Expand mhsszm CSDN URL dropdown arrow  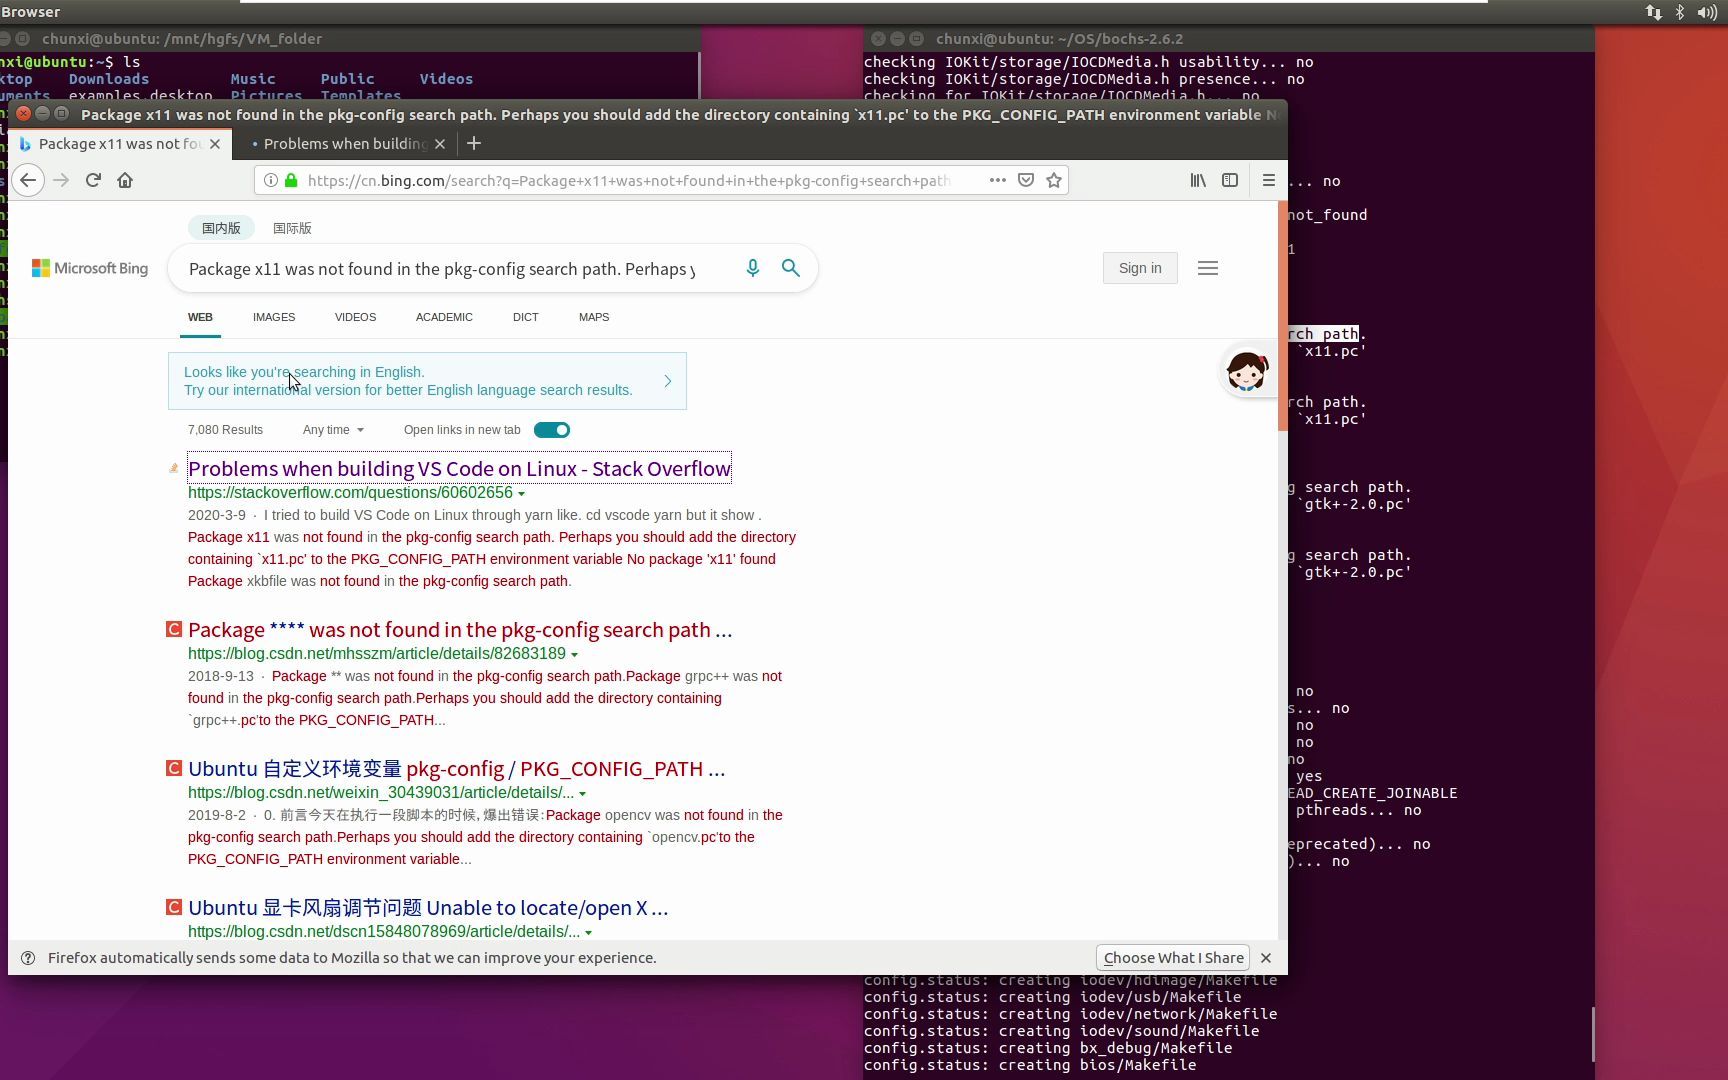pos(574,655)
